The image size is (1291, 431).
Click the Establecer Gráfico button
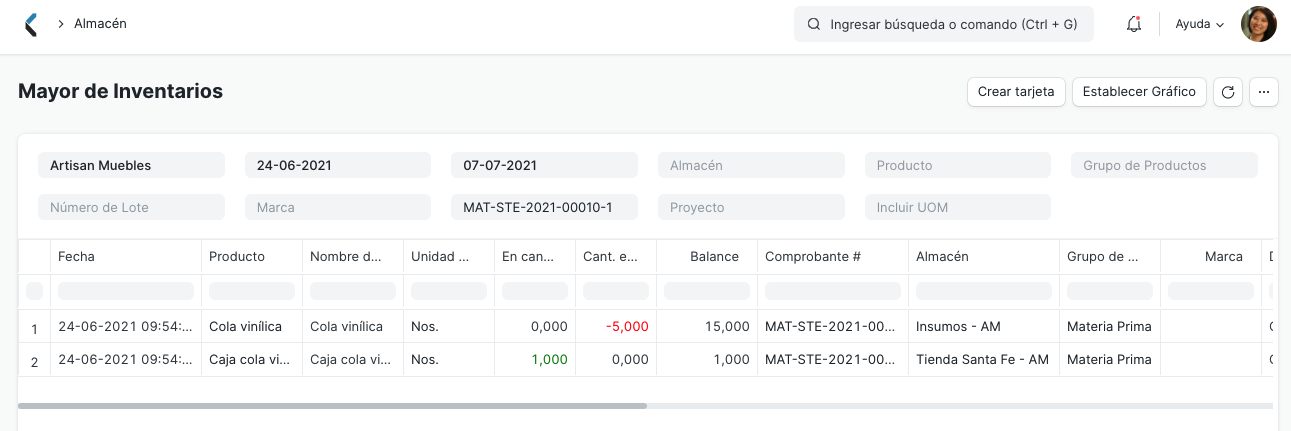coord(1139,92)
